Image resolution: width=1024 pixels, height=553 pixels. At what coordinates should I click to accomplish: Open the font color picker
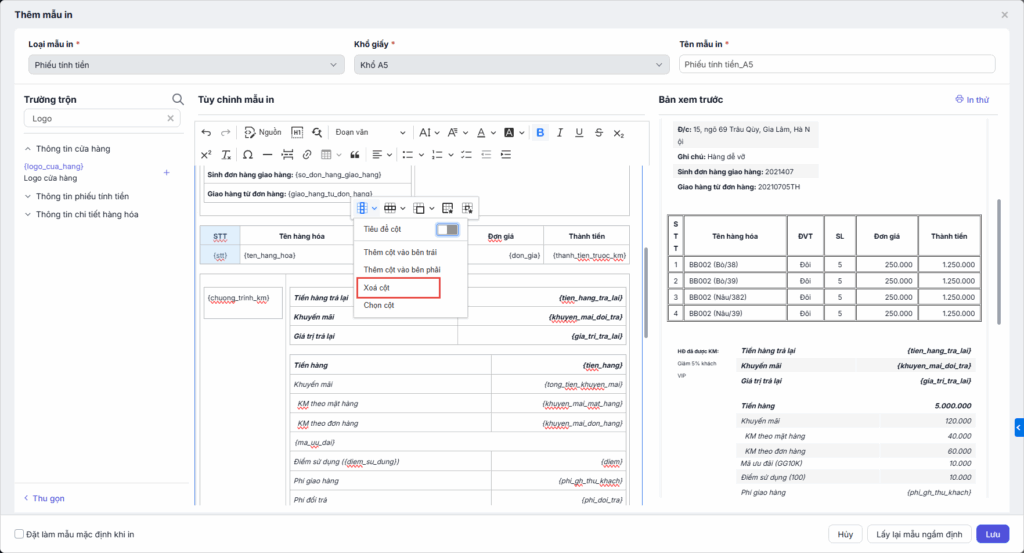point(486,133)
